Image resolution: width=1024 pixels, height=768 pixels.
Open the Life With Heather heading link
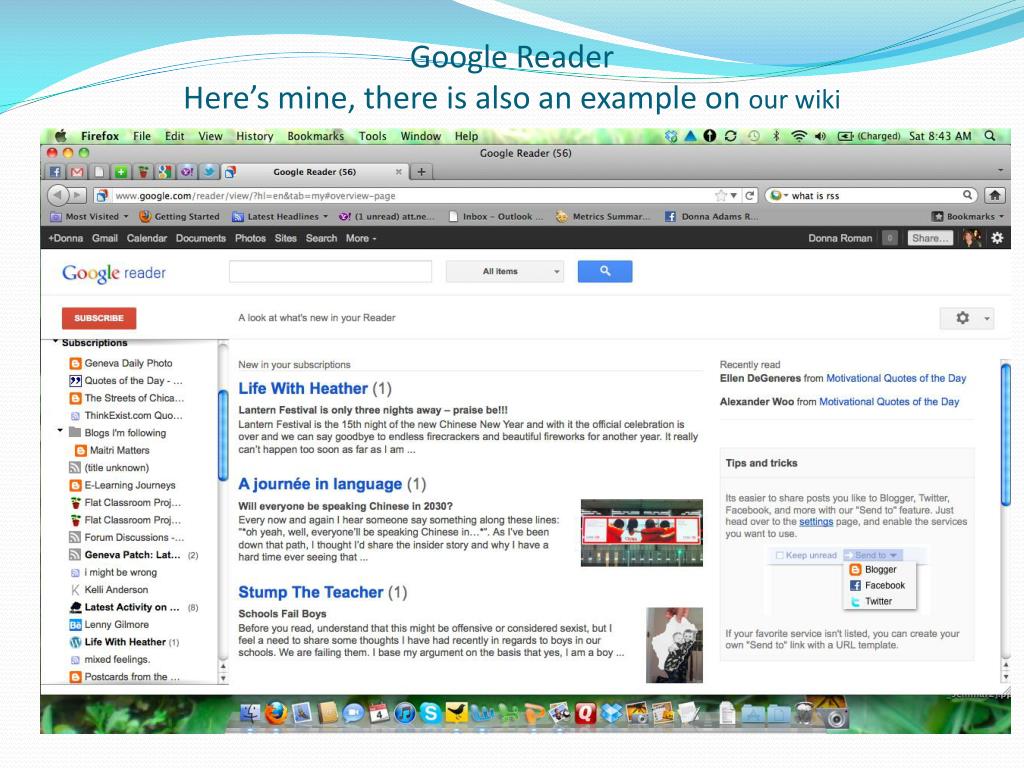point(303,389)
